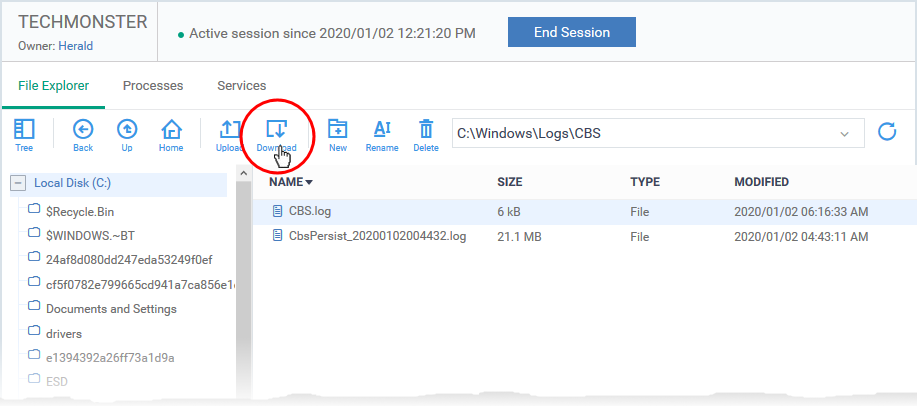The image size is (917, 406).
Task: Open the path history dropdown
Action: pos(845,133)
